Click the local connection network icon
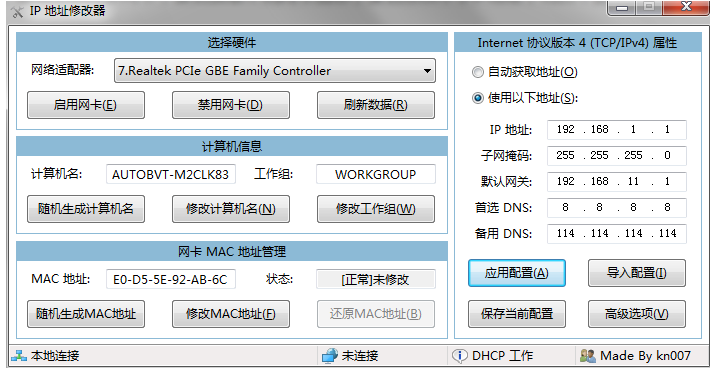This screenshot has height=368, width=710. 19,356
